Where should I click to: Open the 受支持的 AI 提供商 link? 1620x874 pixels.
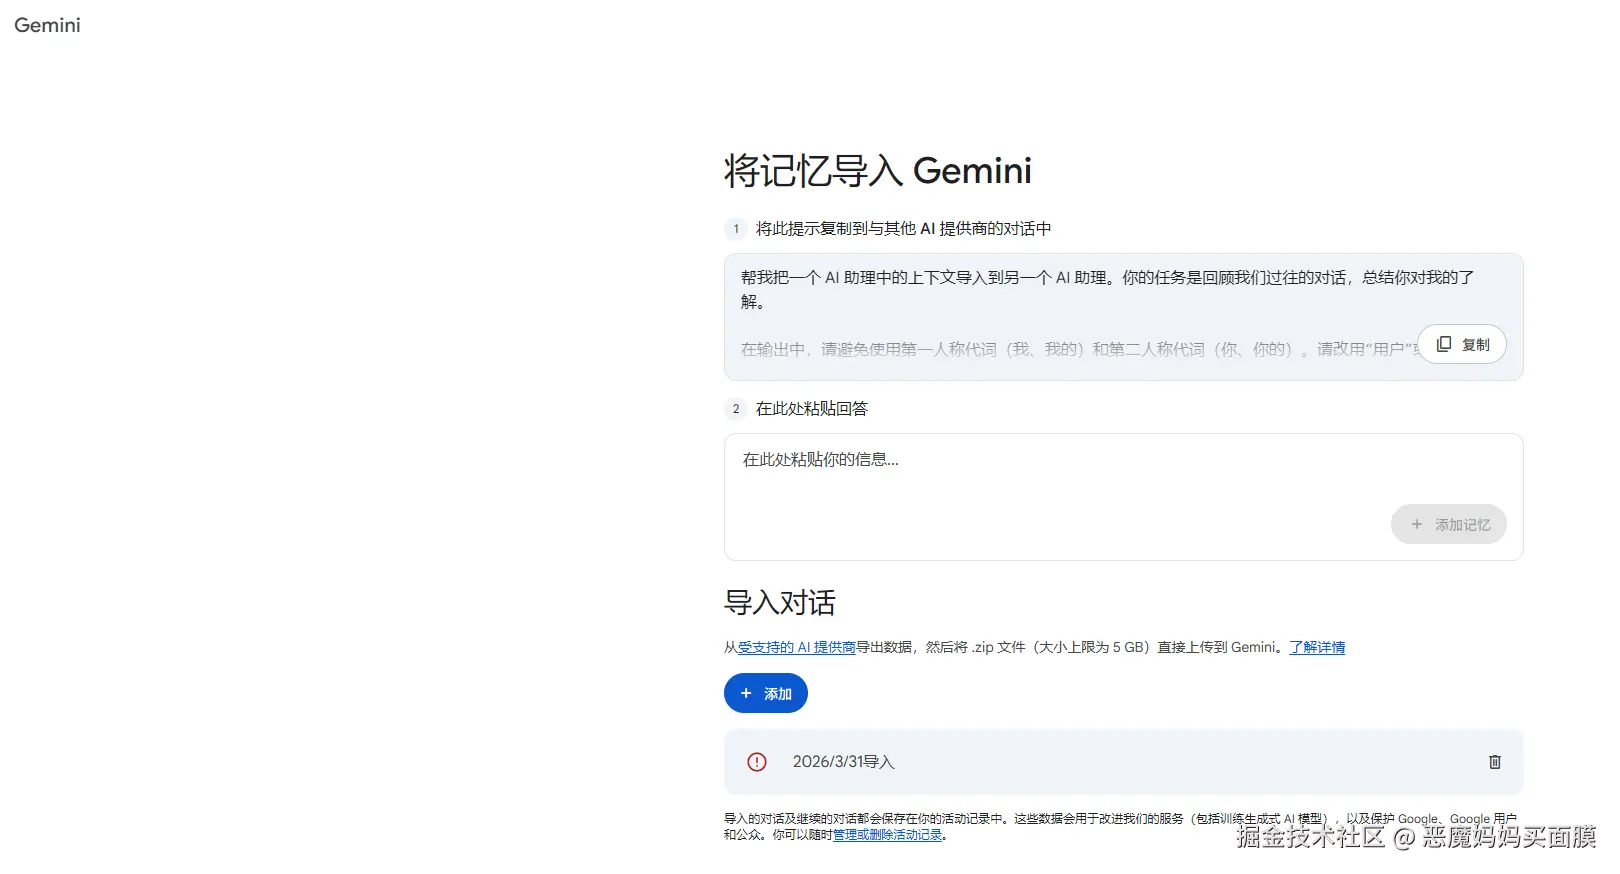[797, 647]
